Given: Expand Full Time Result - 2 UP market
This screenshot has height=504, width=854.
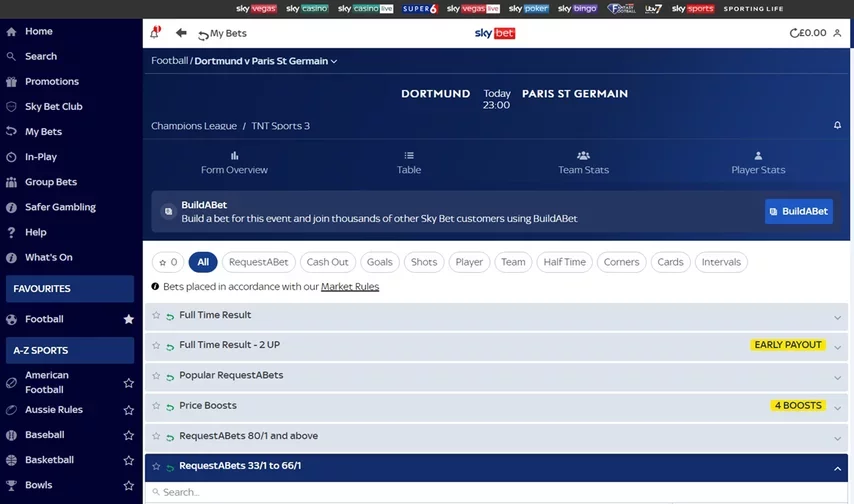Looking at the screenshot, I should [x=837, y=347].
